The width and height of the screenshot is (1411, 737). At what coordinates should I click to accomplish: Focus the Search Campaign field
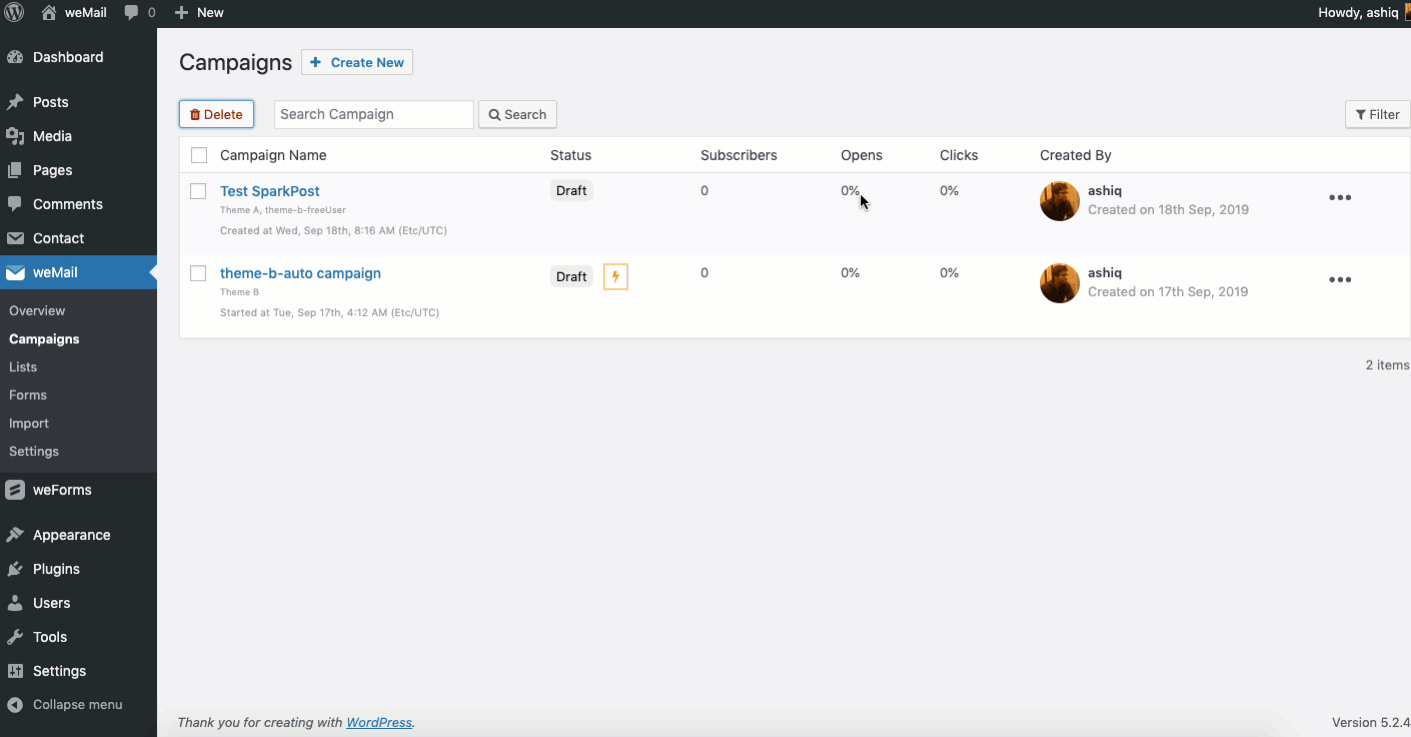pyautogui.click(x=374, y=114)
